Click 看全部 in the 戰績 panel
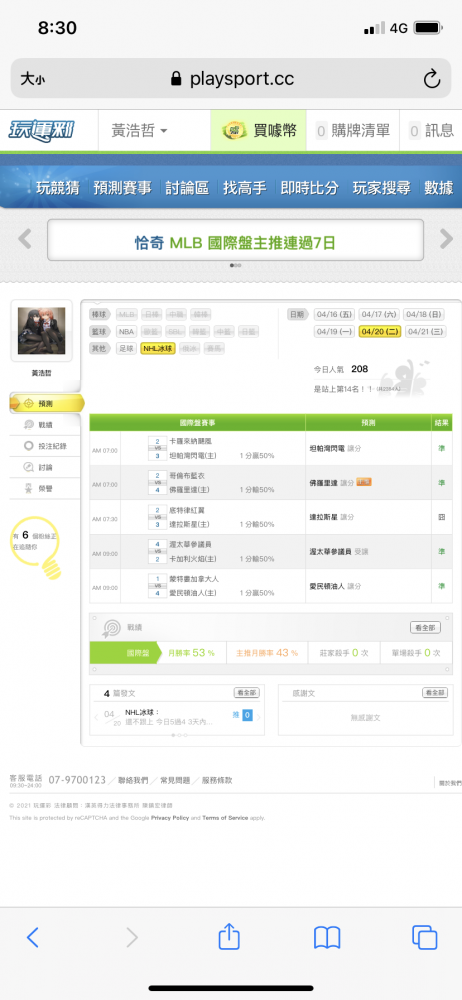 tap(425, 628)
